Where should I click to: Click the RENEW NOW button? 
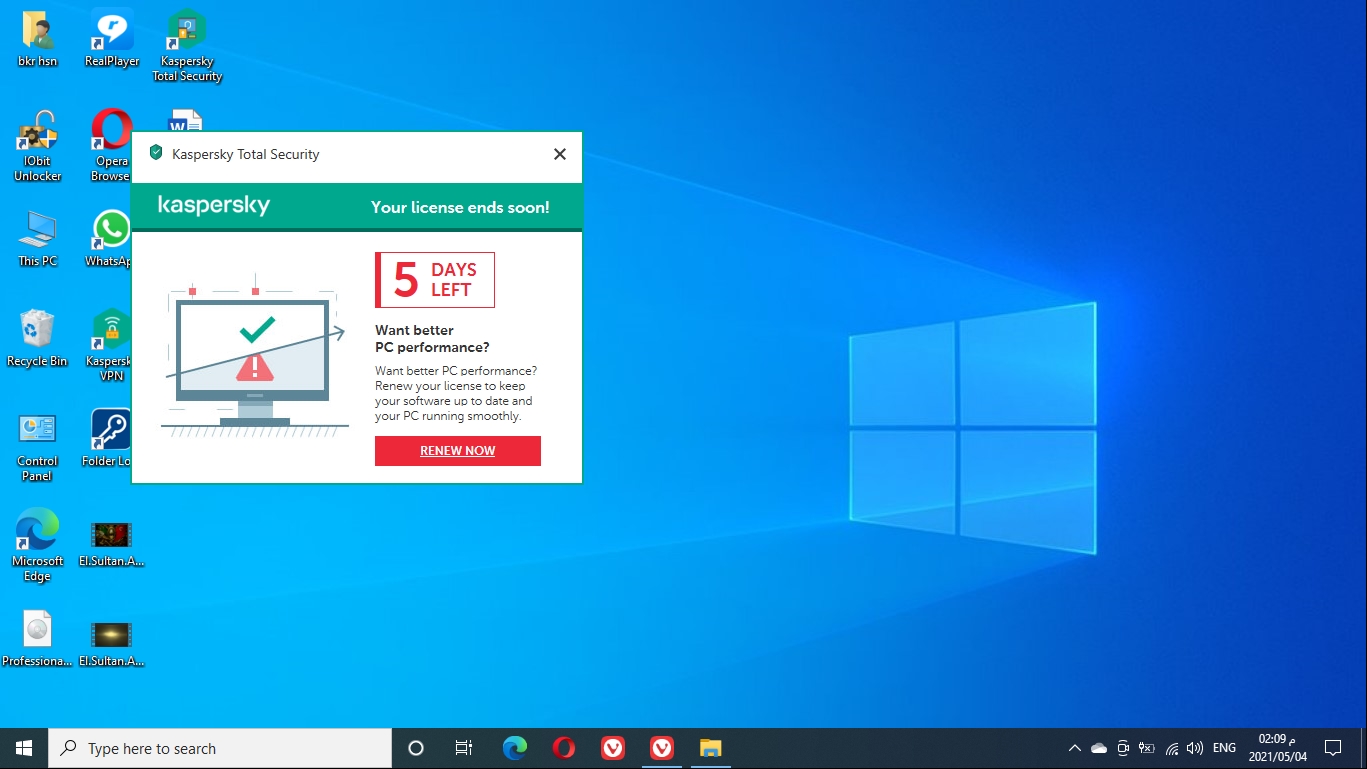(x=458, y=451)
